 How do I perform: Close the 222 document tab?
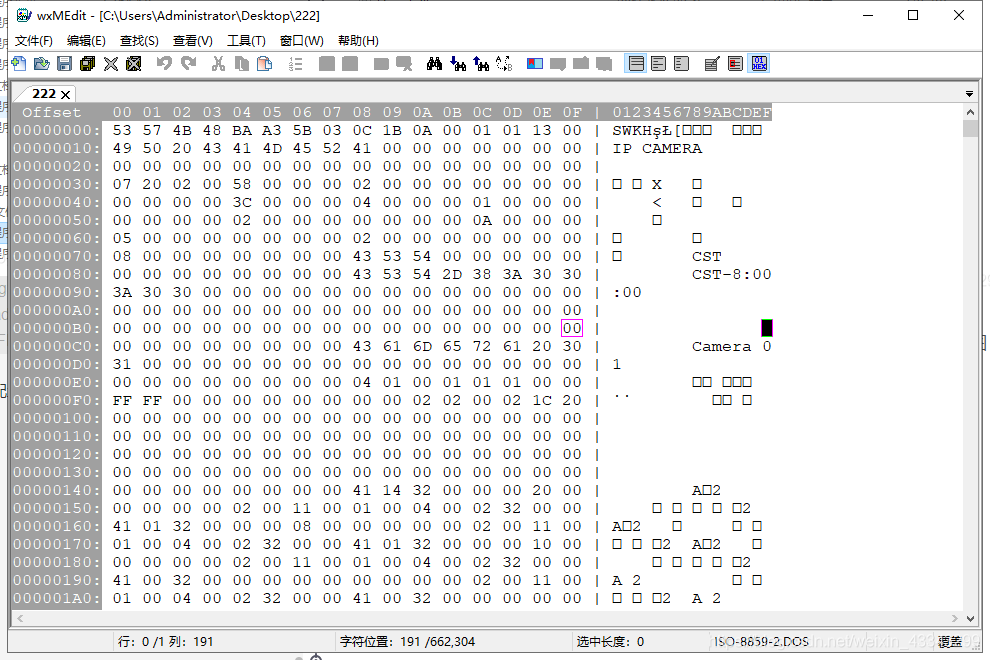65,95
